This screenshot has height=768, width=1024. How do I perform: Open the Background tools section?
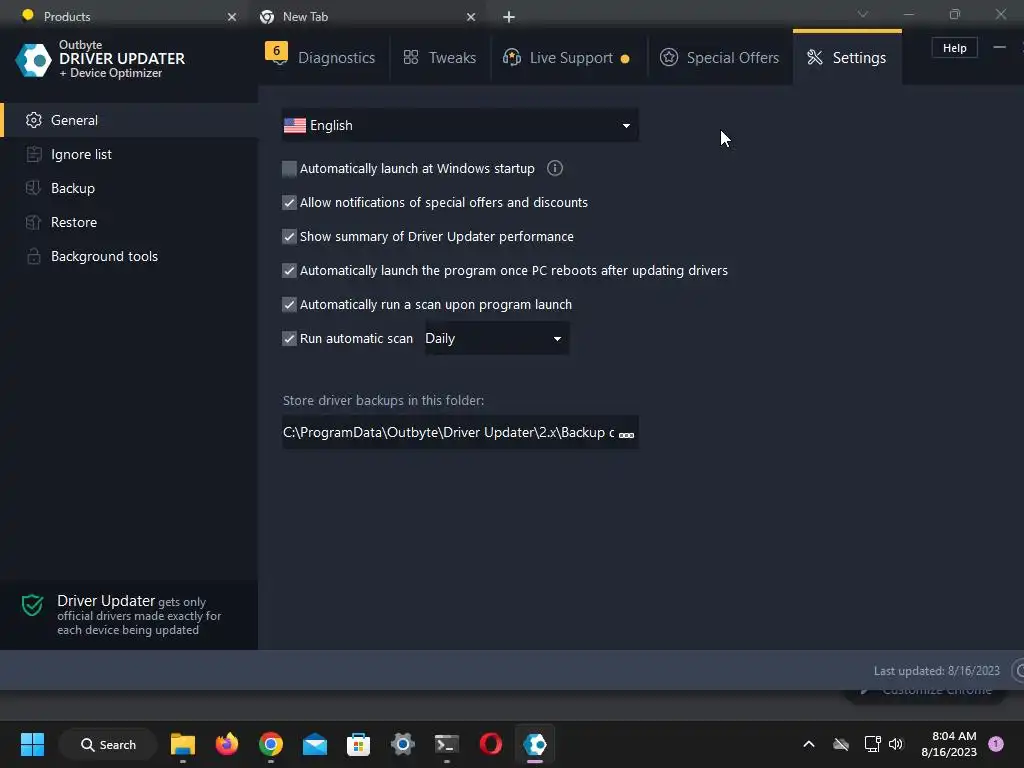[129, 256]
